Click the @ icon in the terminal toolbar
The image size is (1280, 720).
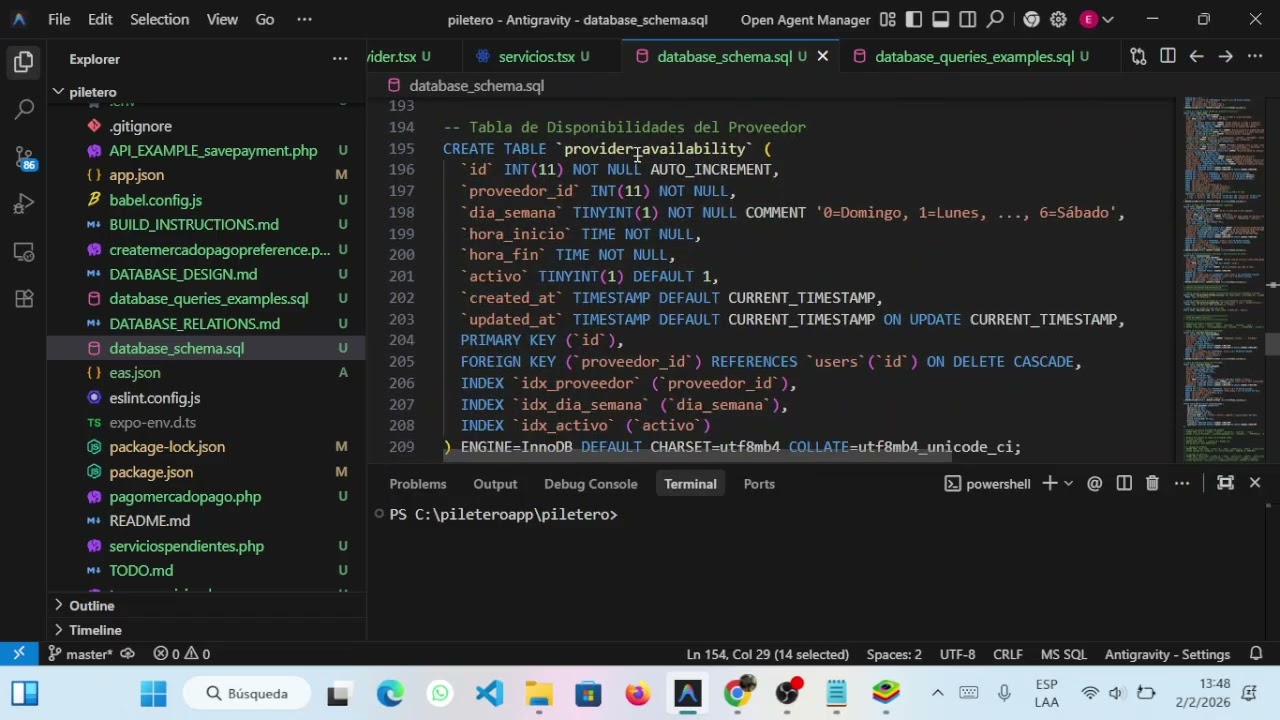(1095, 483)
